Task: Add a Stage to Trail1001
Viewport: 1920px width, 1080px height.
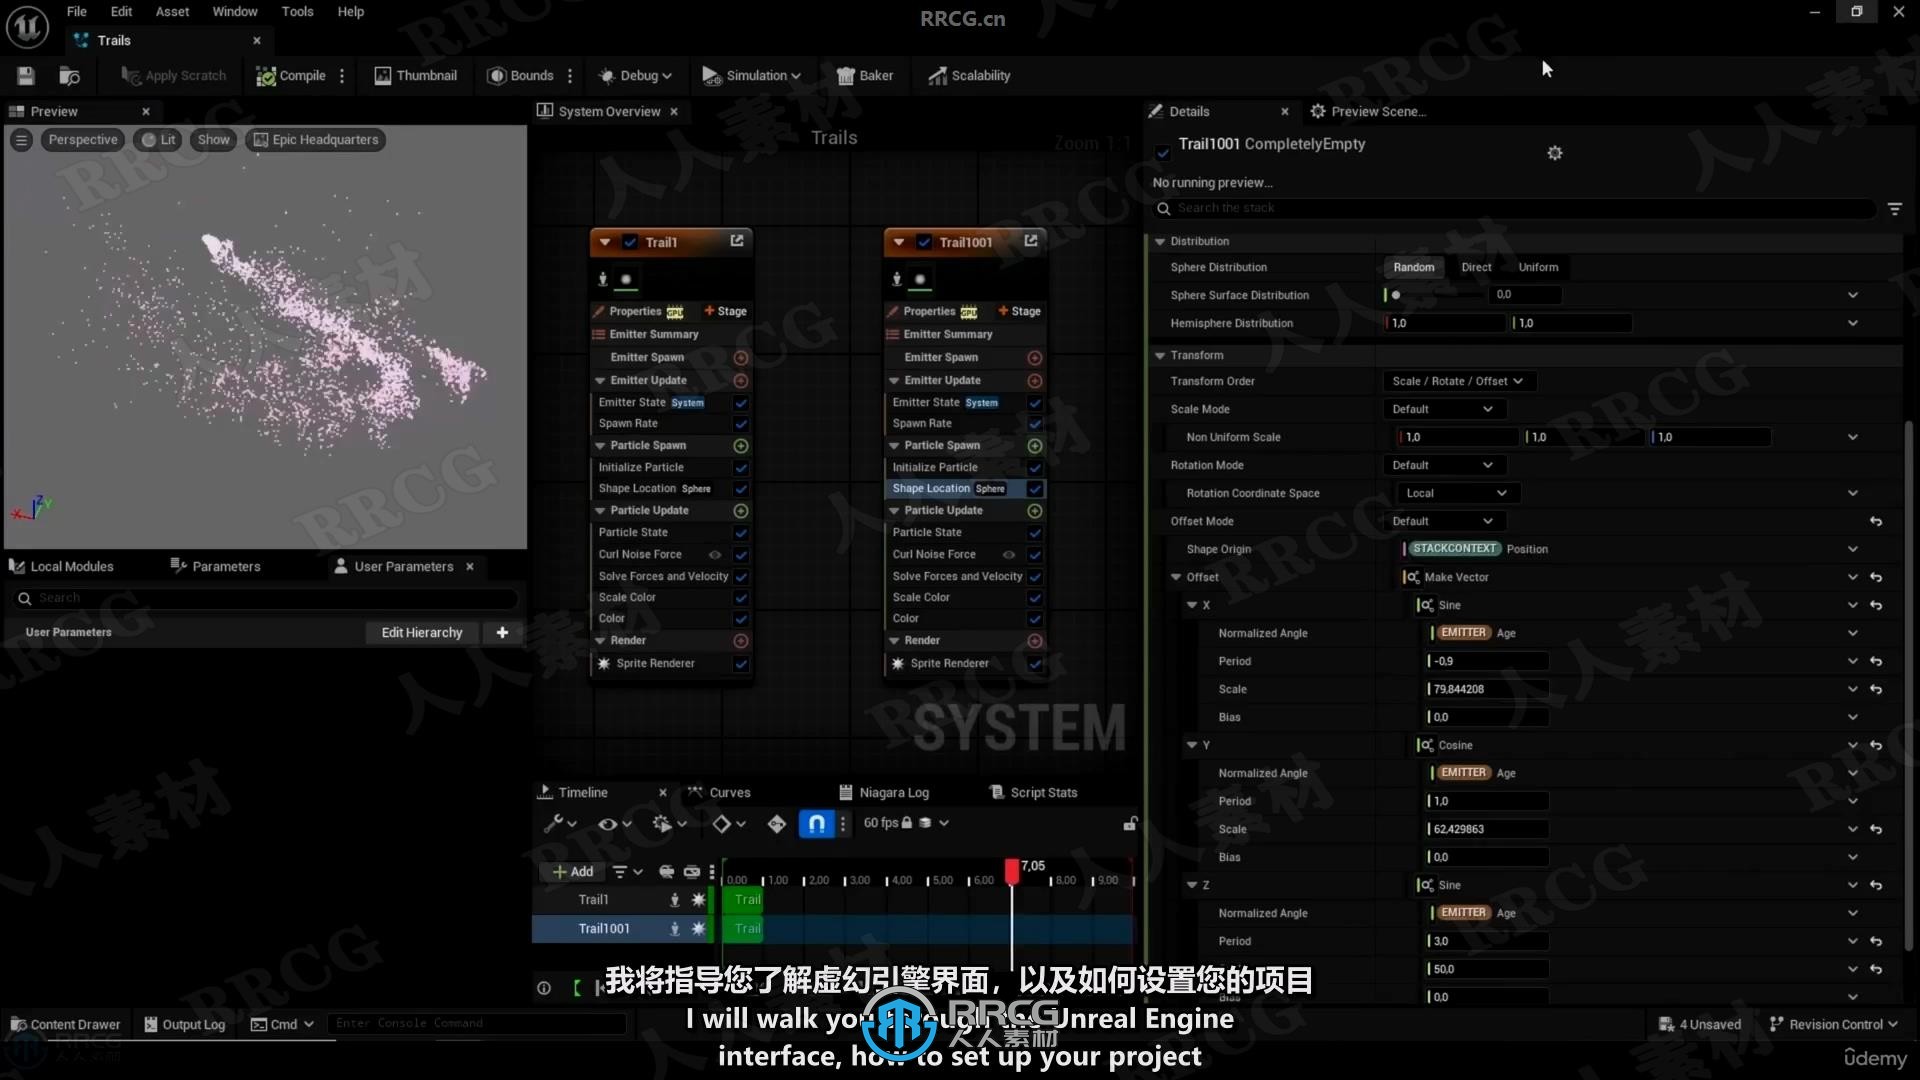Action: (x=1019, y=311)
